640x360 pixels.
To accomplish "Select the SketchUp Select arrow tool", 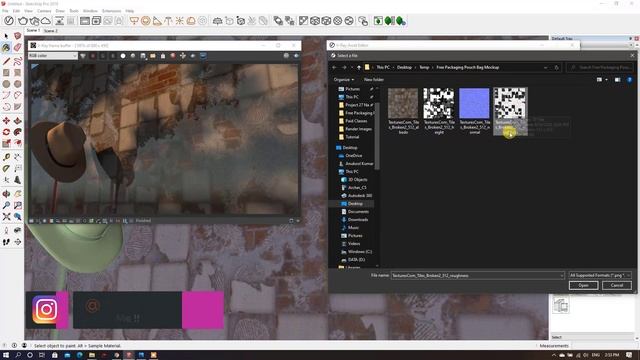I will click(x=6, y=36).
